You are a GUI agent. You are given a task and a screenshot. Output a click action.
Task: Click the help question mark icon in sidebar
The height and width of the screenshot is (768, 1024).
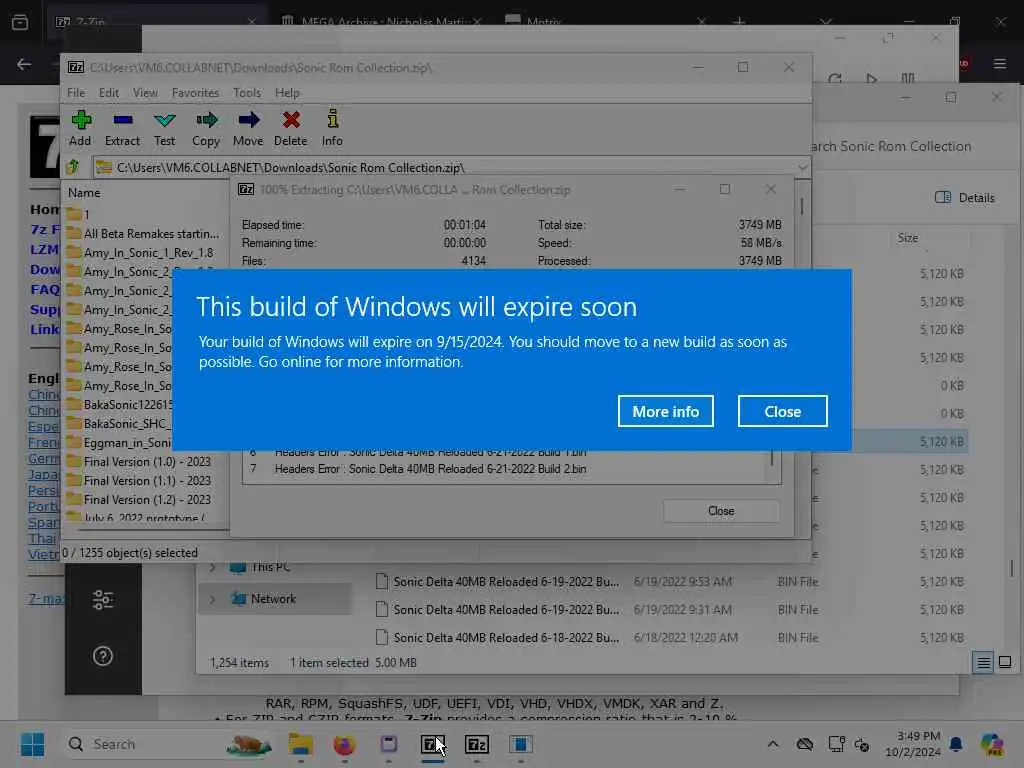pyautogui.click(x=103, y=656)
